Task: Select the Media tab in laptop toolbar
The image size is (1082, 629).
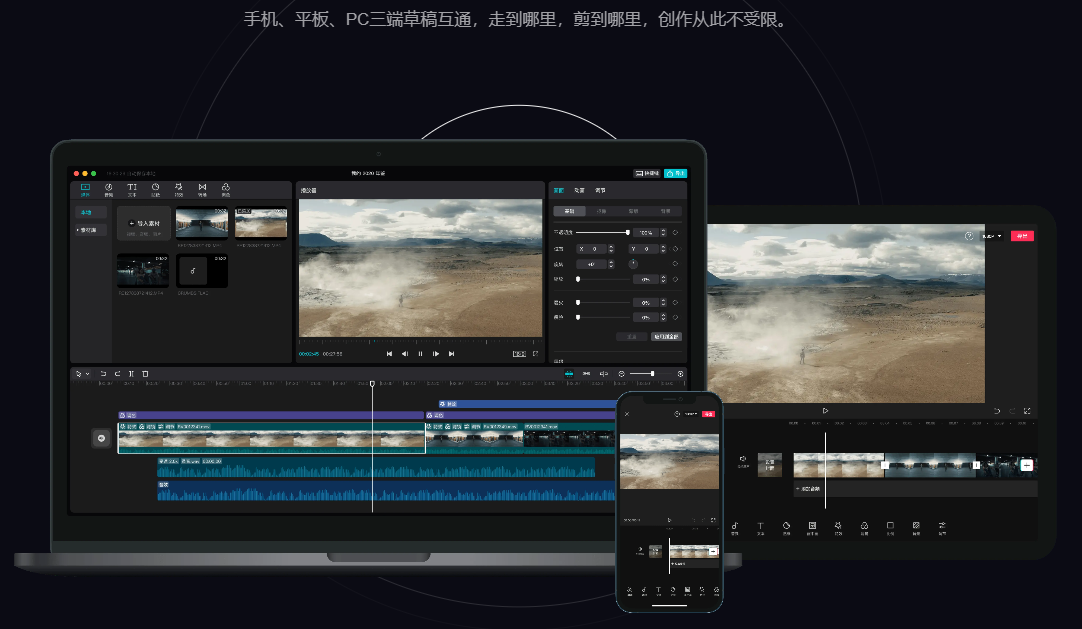Action: pos(85,189)
